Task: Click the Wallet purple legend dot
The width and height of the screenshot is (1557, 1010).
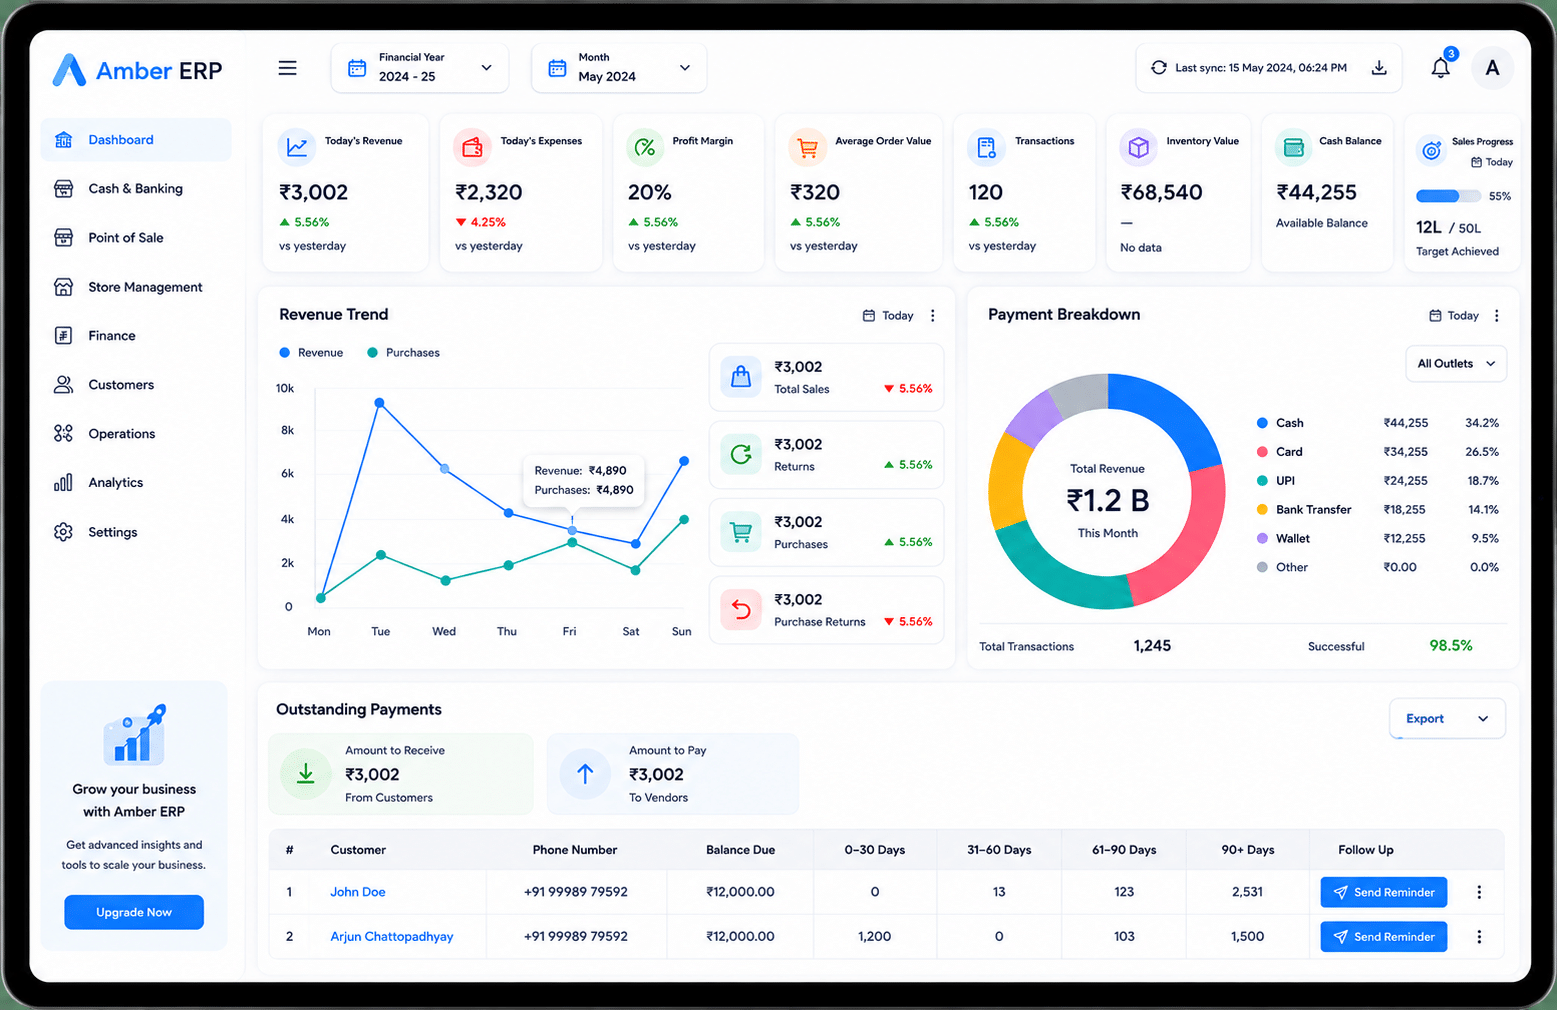Action: click(x=1262, y=538)
